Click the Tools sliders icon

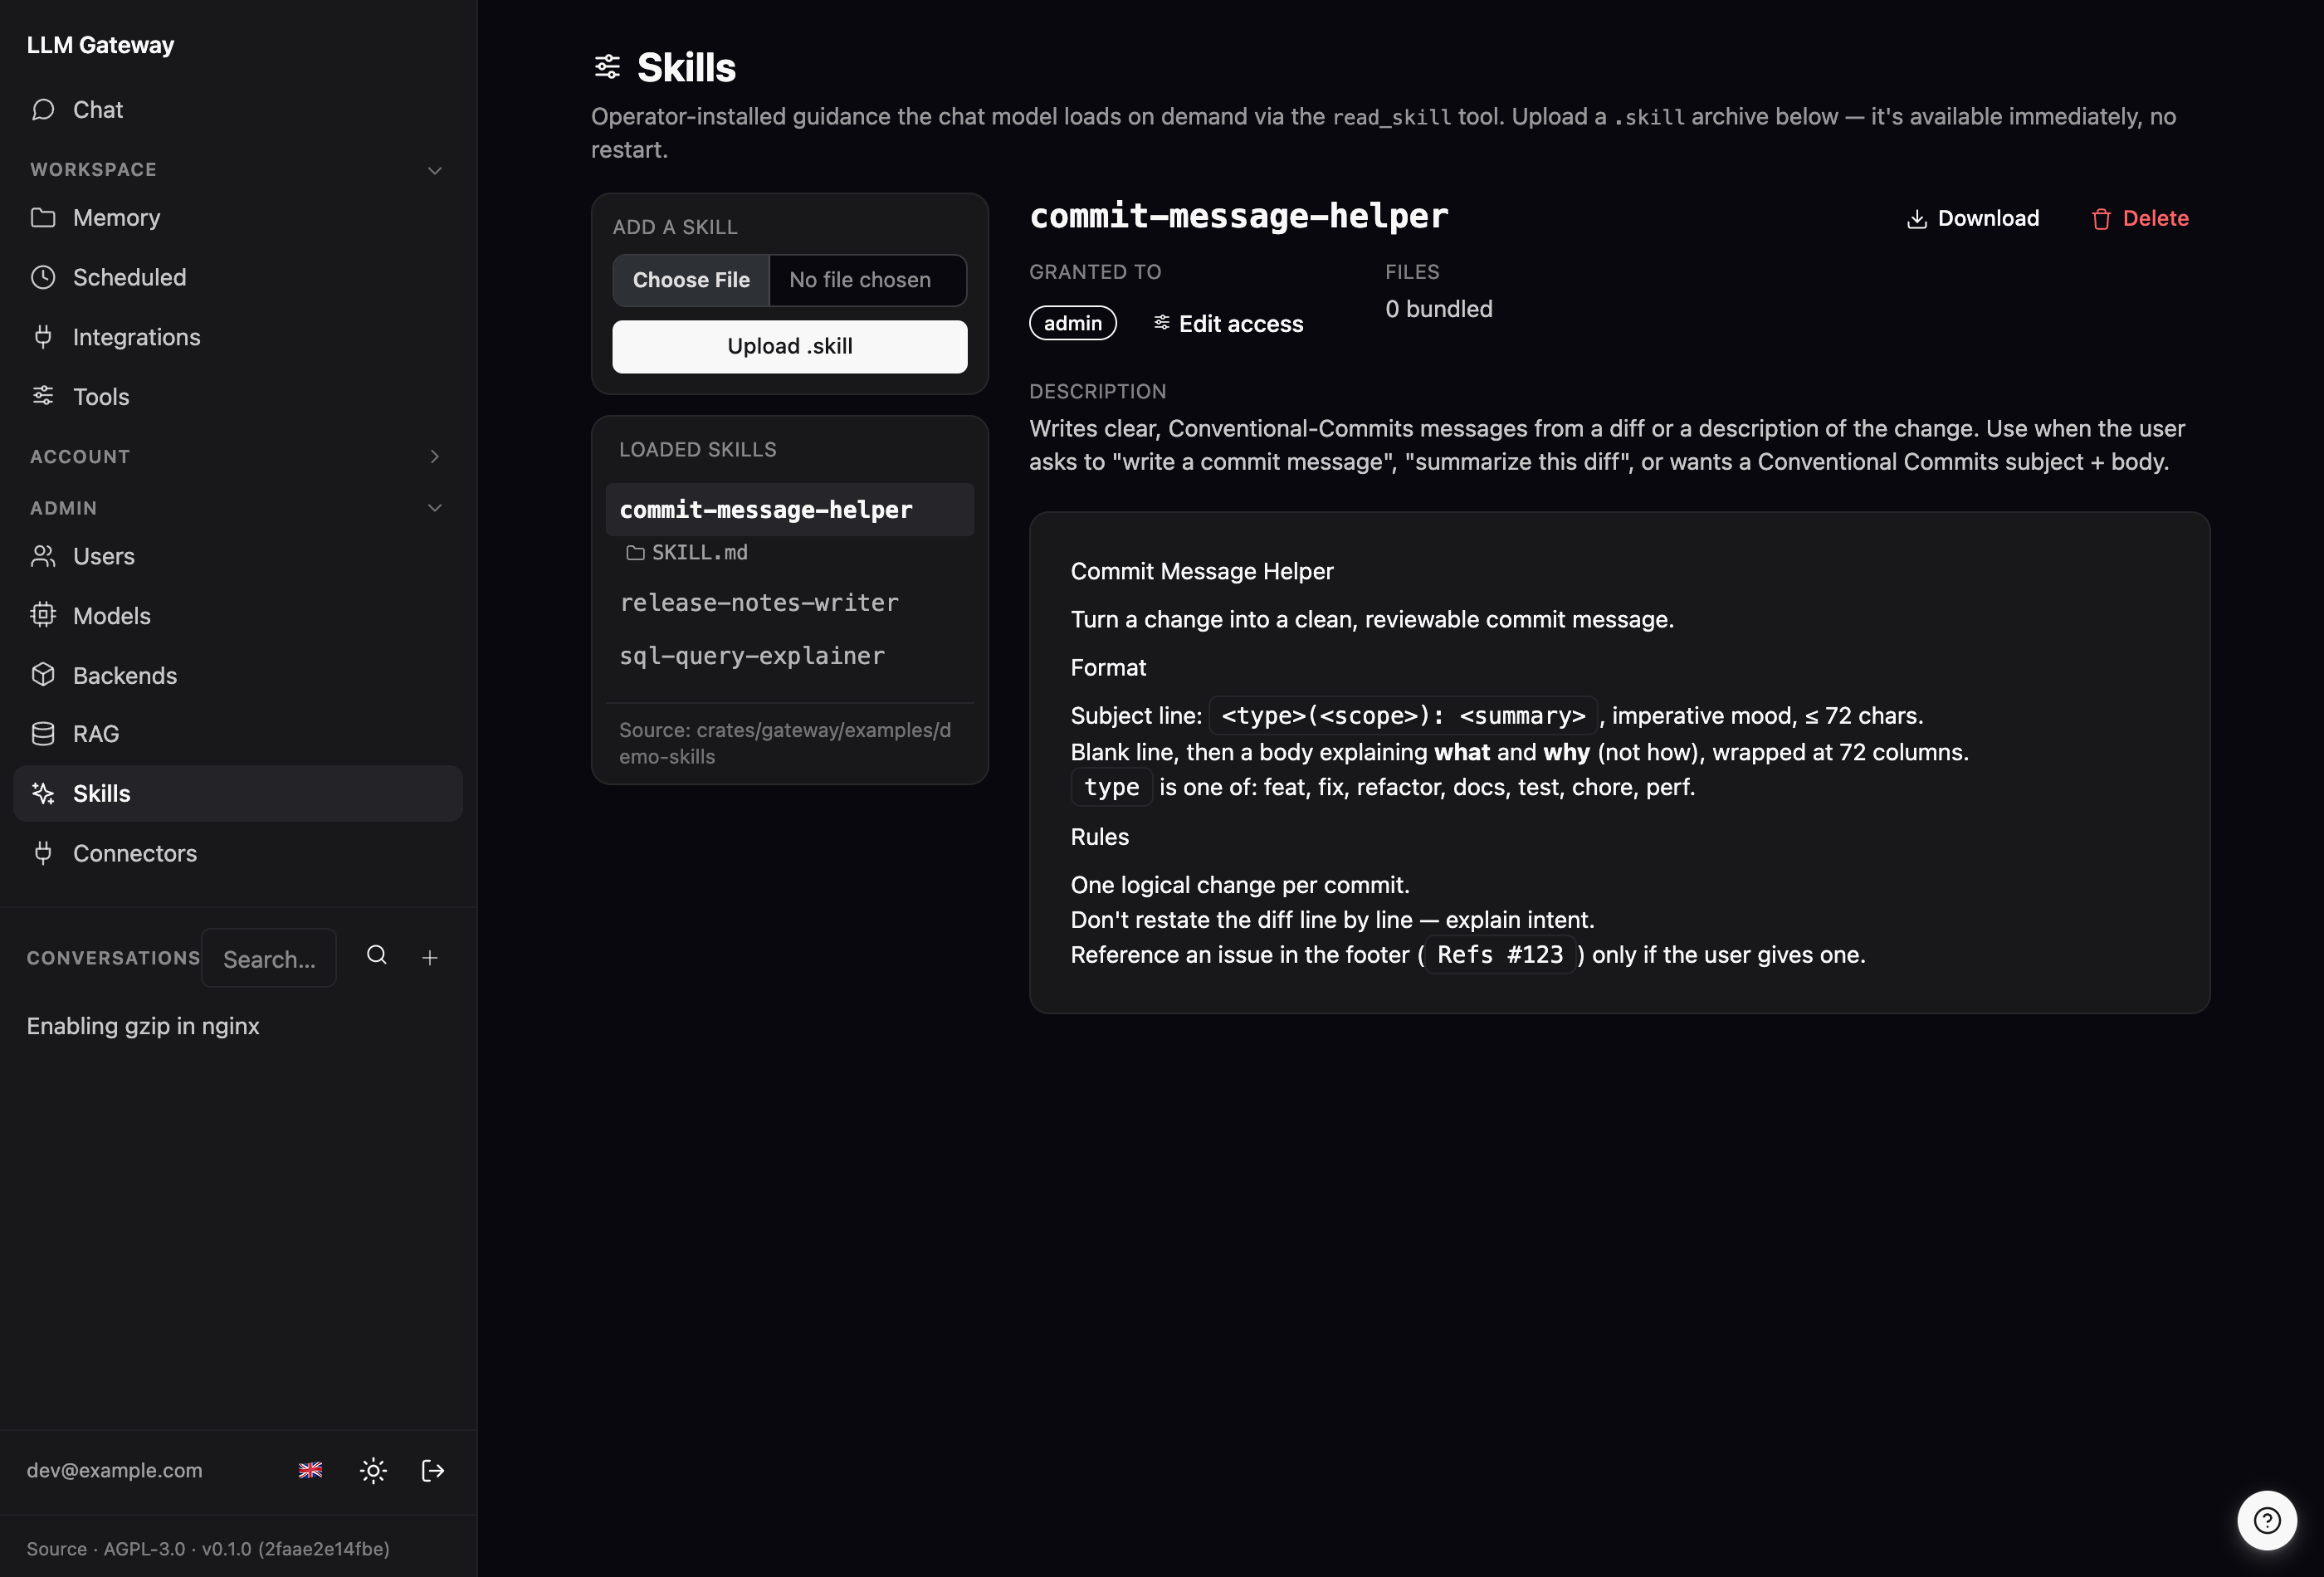click(x=43, y=396)
